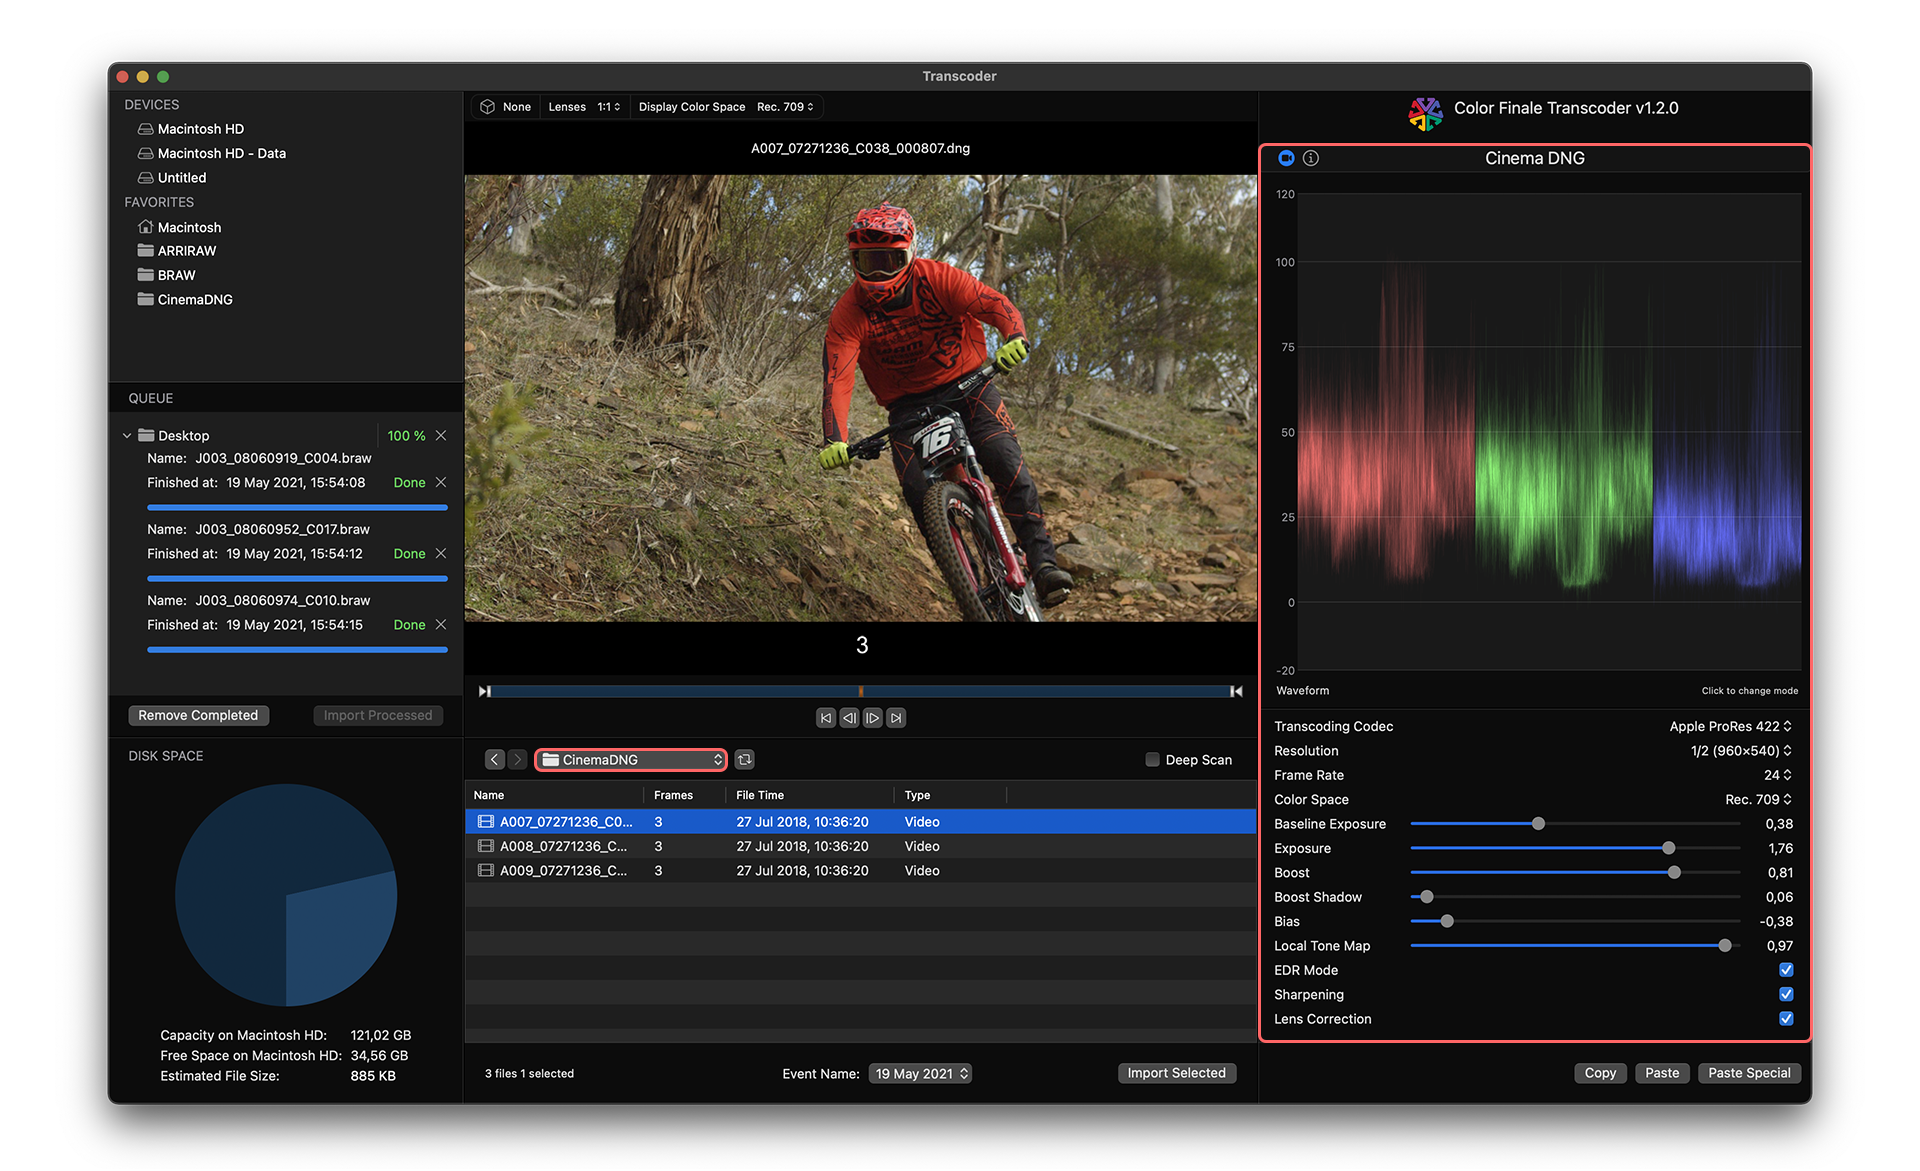Remove J003_08060952_C017.braw from queue
The width and height of the screenshot is (1920, 1171).
coord(441,553)
